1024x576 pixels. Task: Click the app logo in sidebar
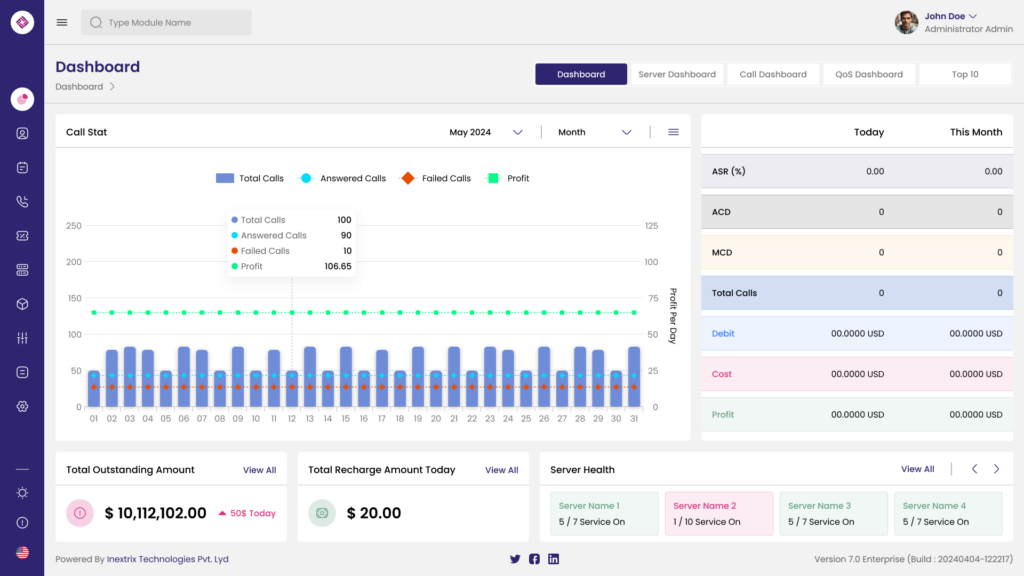pos(22,22)
